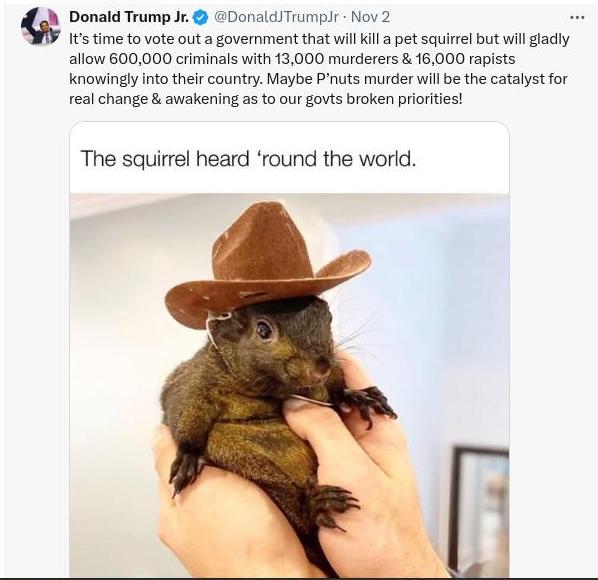Click the blue verified checkmark badge
The height and width of the screenshot is (580, 598).
click(201, 18)
